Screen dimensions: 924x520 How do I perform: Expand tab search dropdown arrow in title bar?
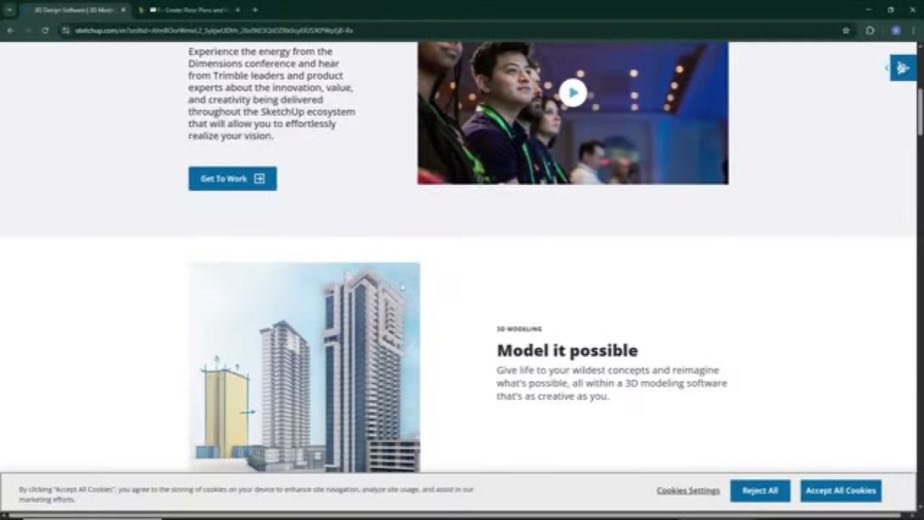tap(9, 10)
